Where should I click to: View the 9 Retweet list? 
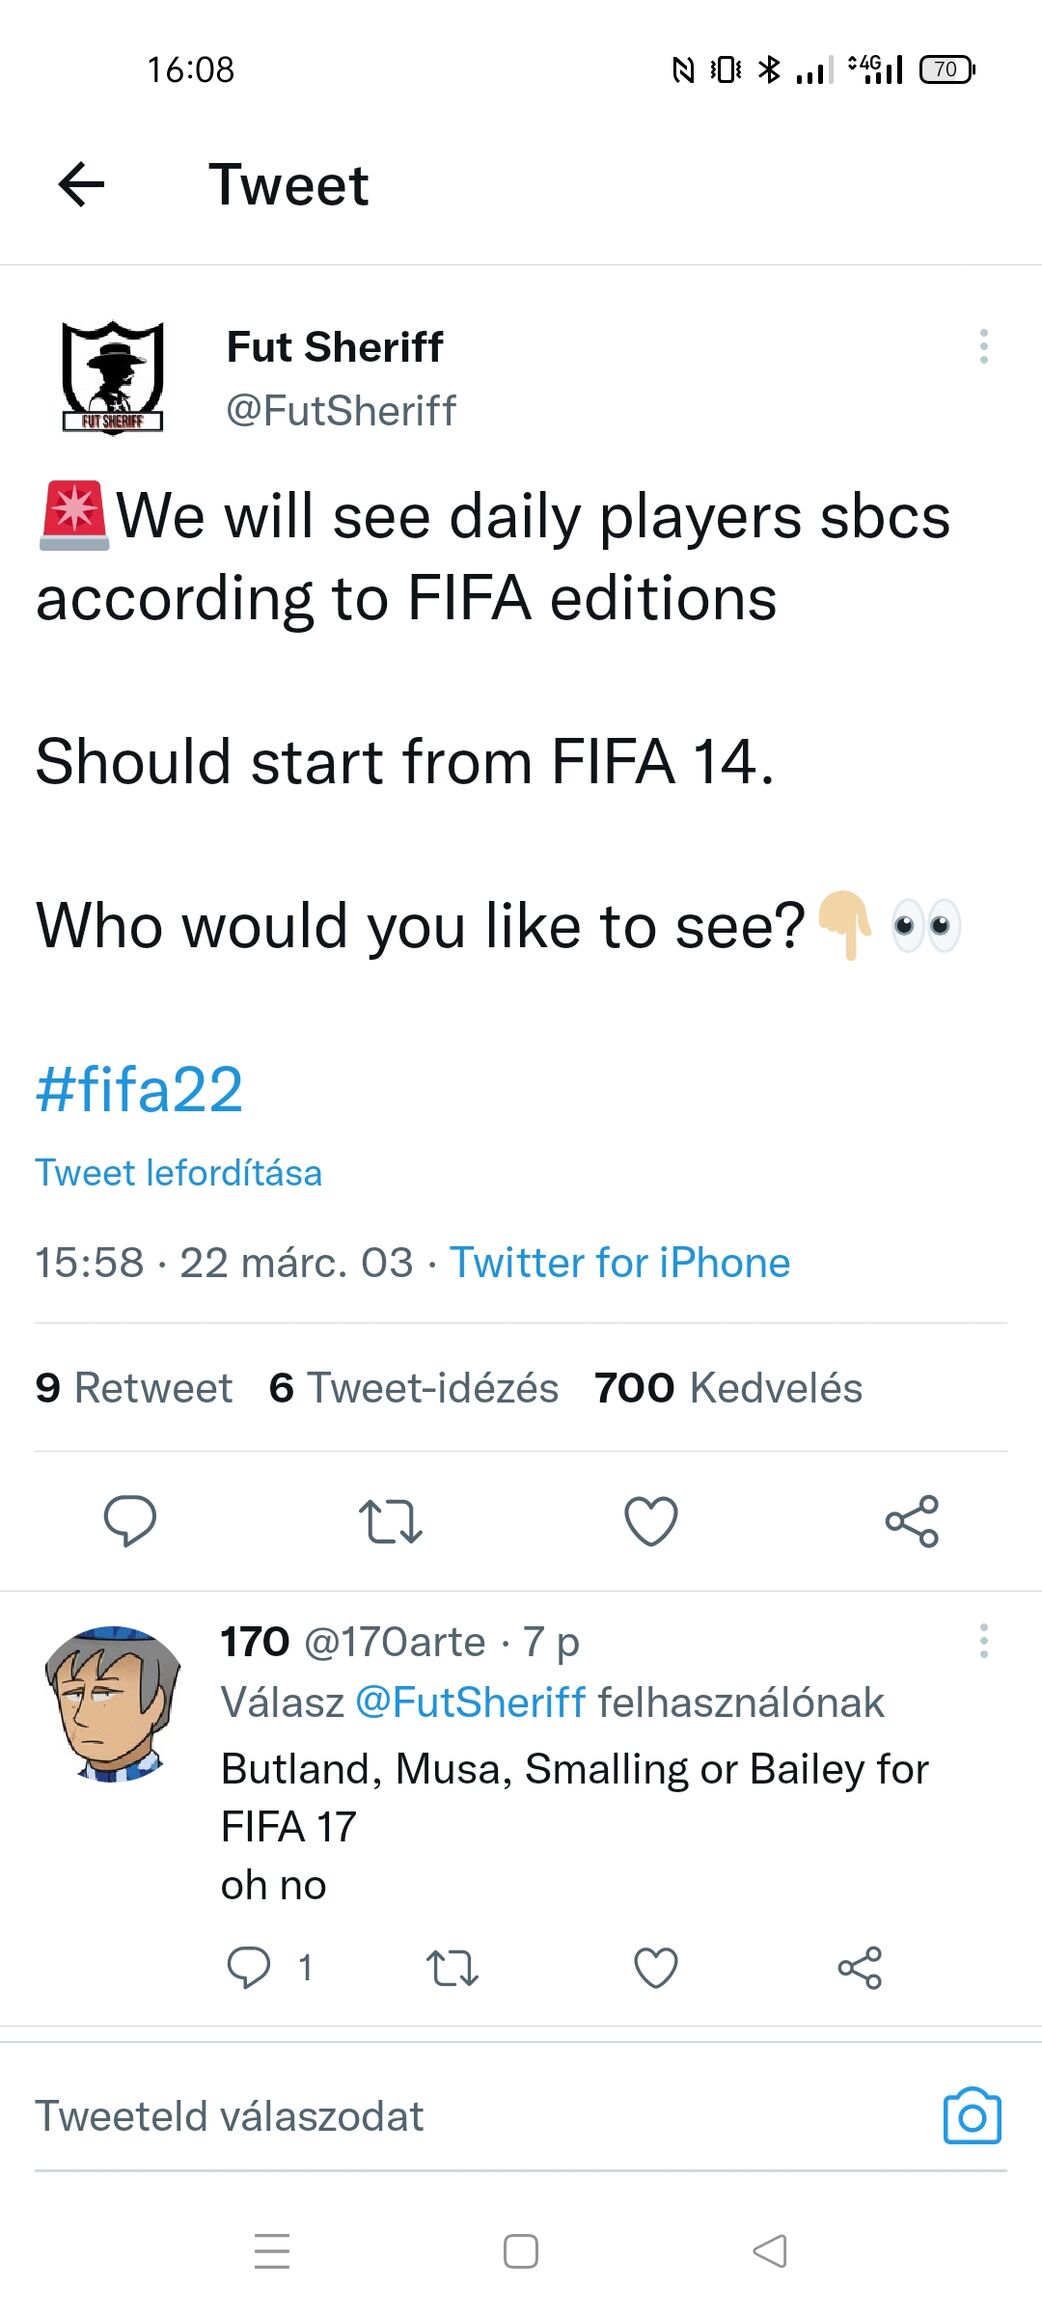click(x=134, y=1387)
